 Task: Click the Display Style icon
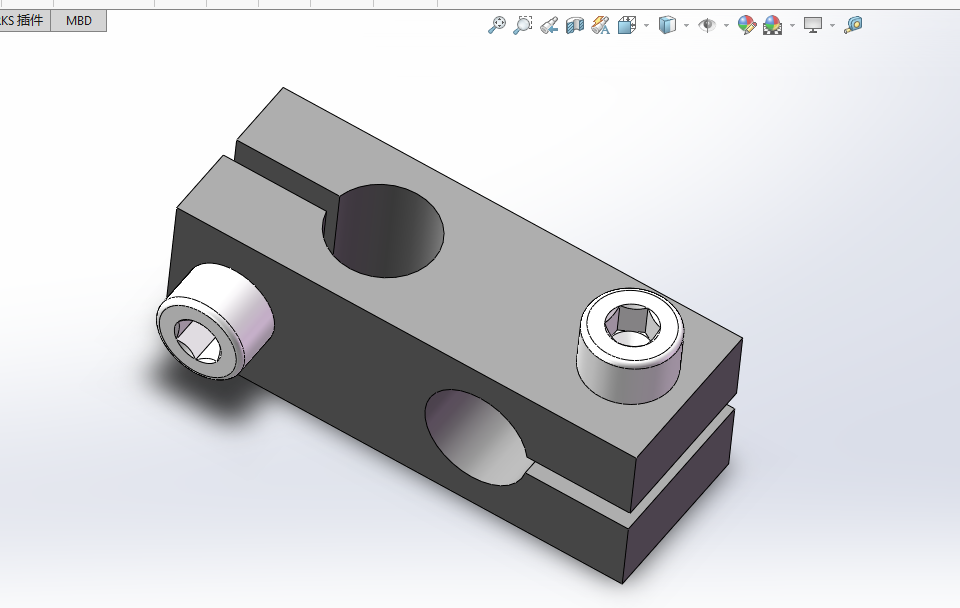[667, 25]
